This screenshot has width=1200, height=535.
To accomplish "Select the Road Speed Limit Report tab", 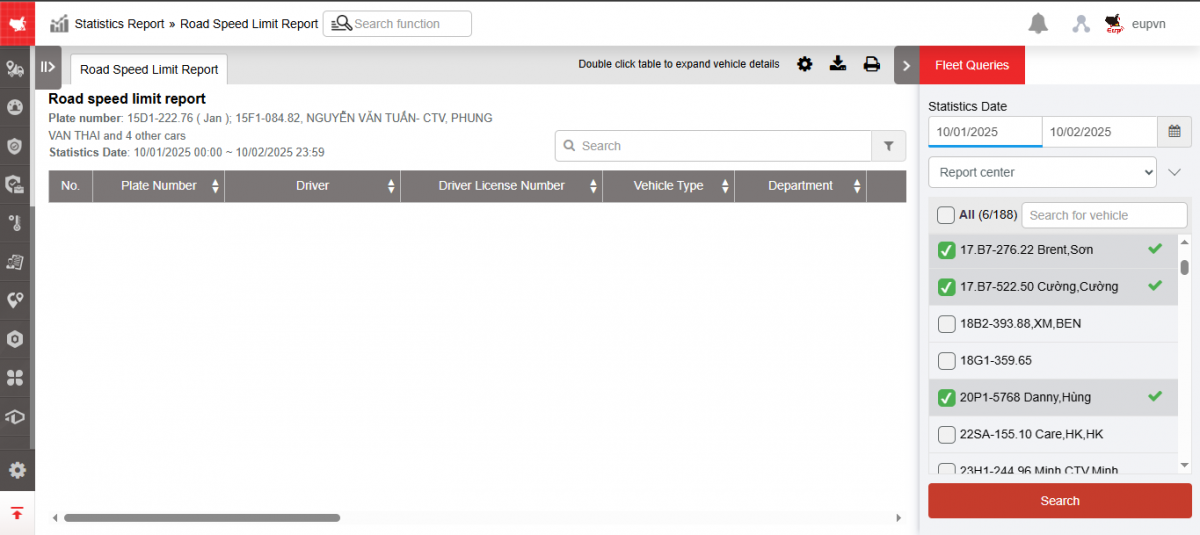I will pyautogui.click(x=149, y=70).
